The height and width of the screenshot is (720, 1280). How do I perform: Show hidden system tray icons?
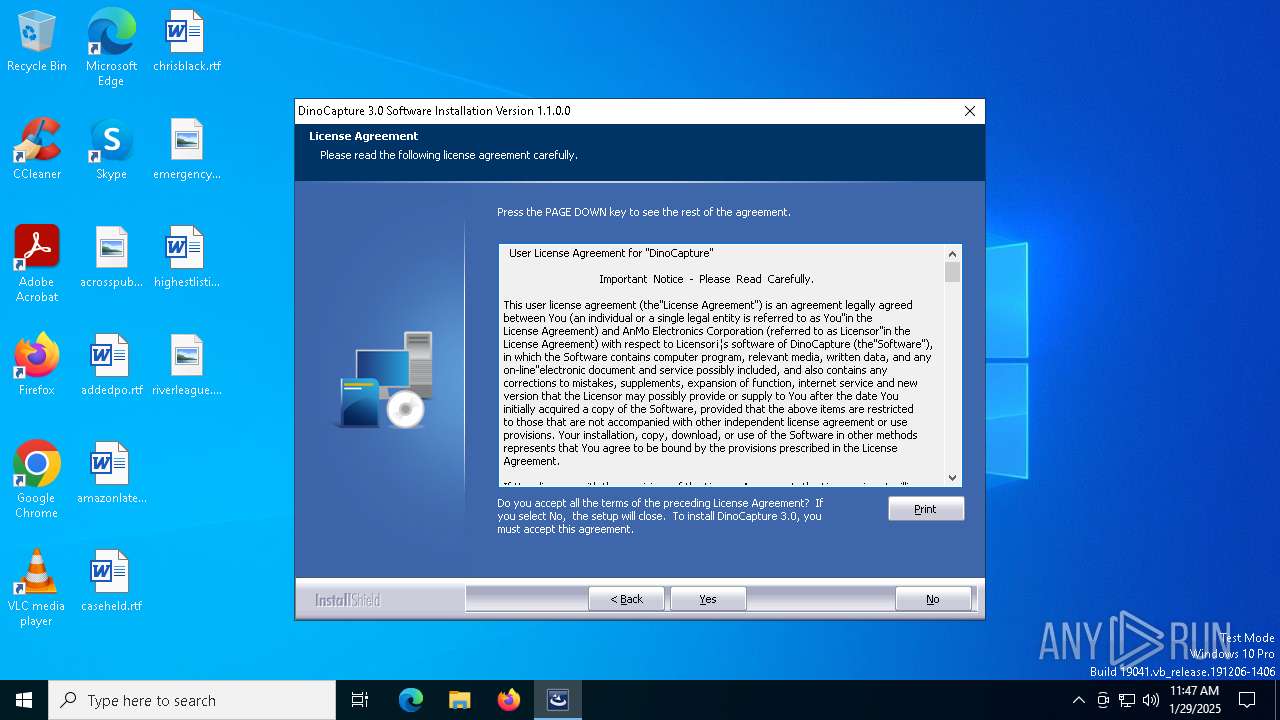click(x=1078, y=700)
